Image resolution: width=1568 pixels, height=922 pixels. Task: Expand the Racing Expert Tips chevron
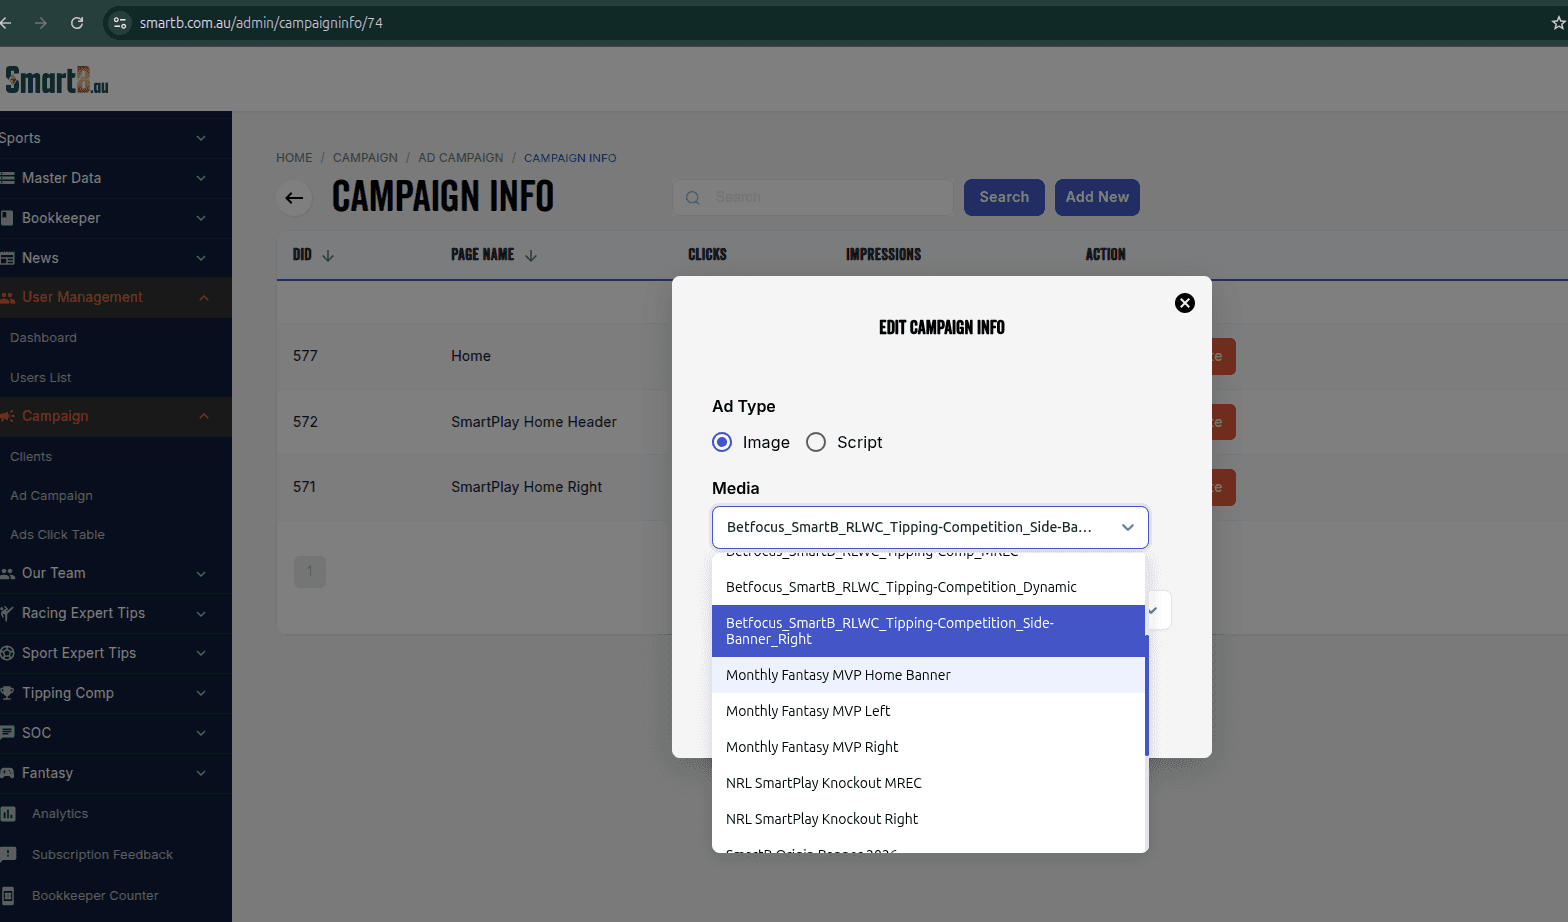(201, 613)
